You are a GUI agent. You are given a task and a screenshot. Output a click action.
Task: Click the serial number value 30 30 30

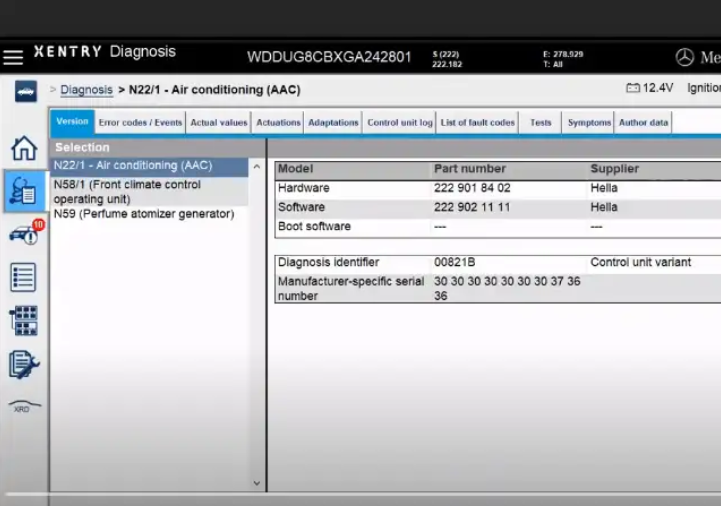tap(507, 288)
